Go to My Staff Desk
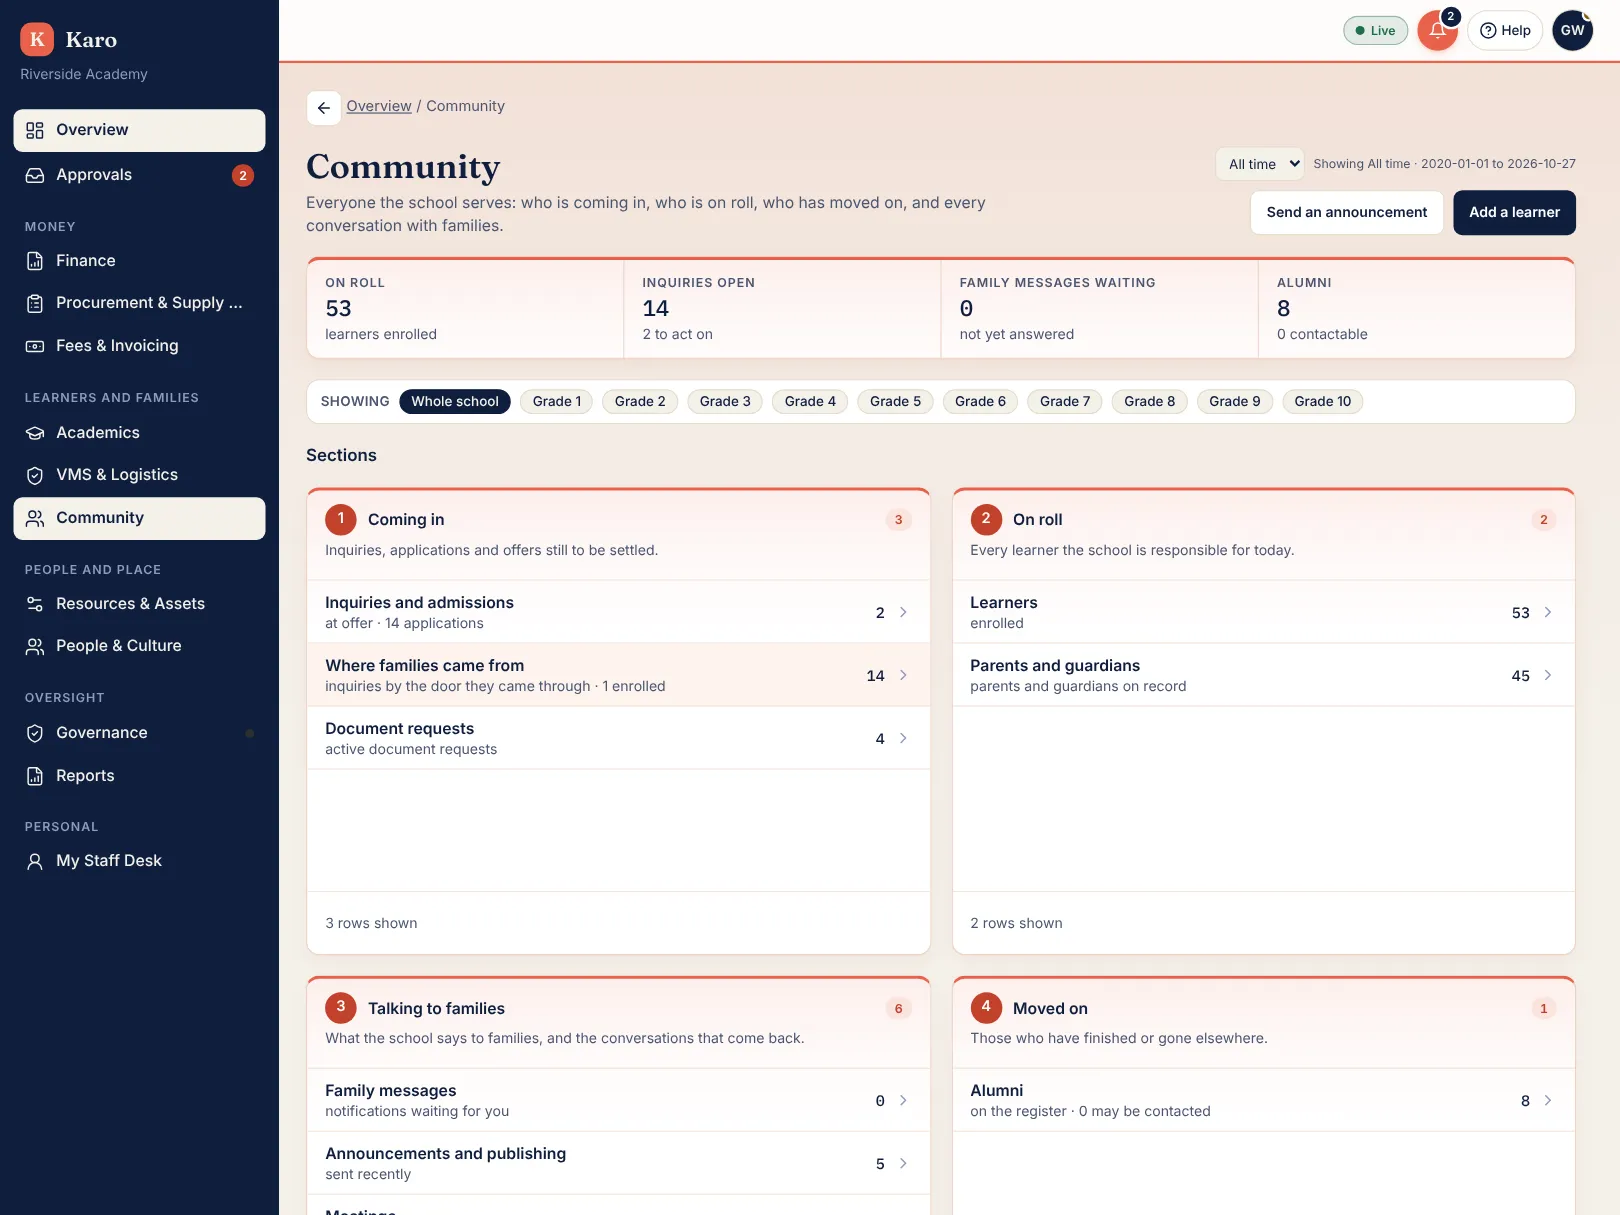Image resolution: width=1620 pixels, height=1215 pixels. [x=139, y=861]
